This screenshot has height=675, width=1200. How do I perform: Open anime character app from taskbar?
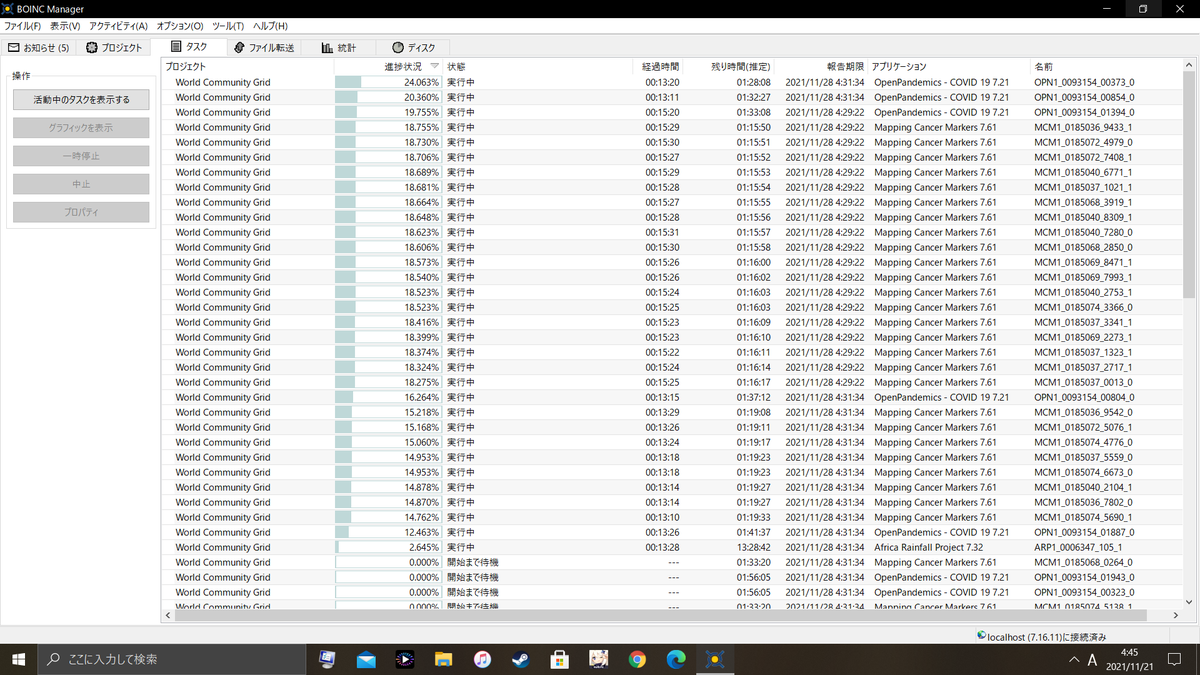[599, 659]
